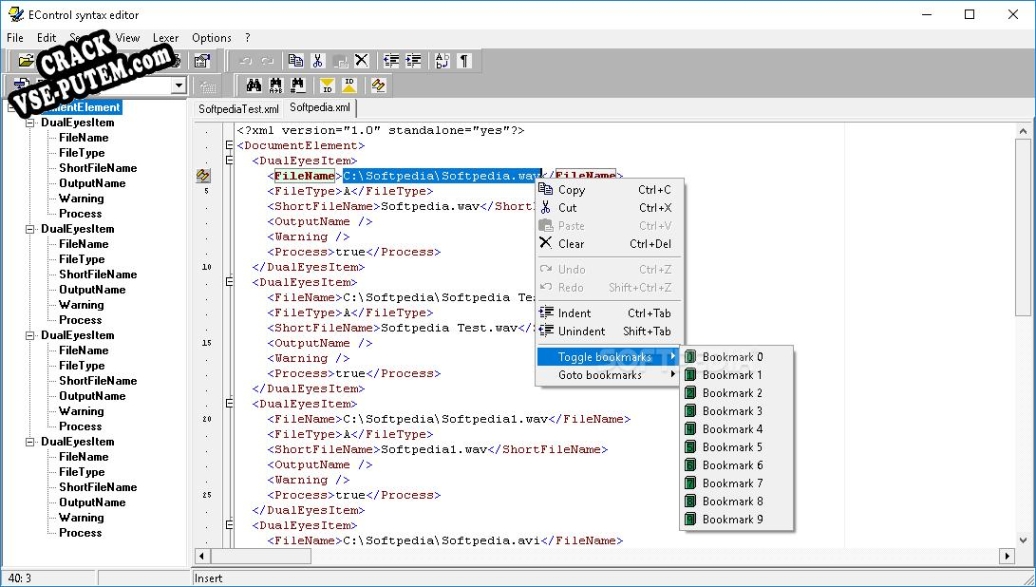The image size is (1036, 587).
Task: Choose Indent from the context menu
Action: 609,313
